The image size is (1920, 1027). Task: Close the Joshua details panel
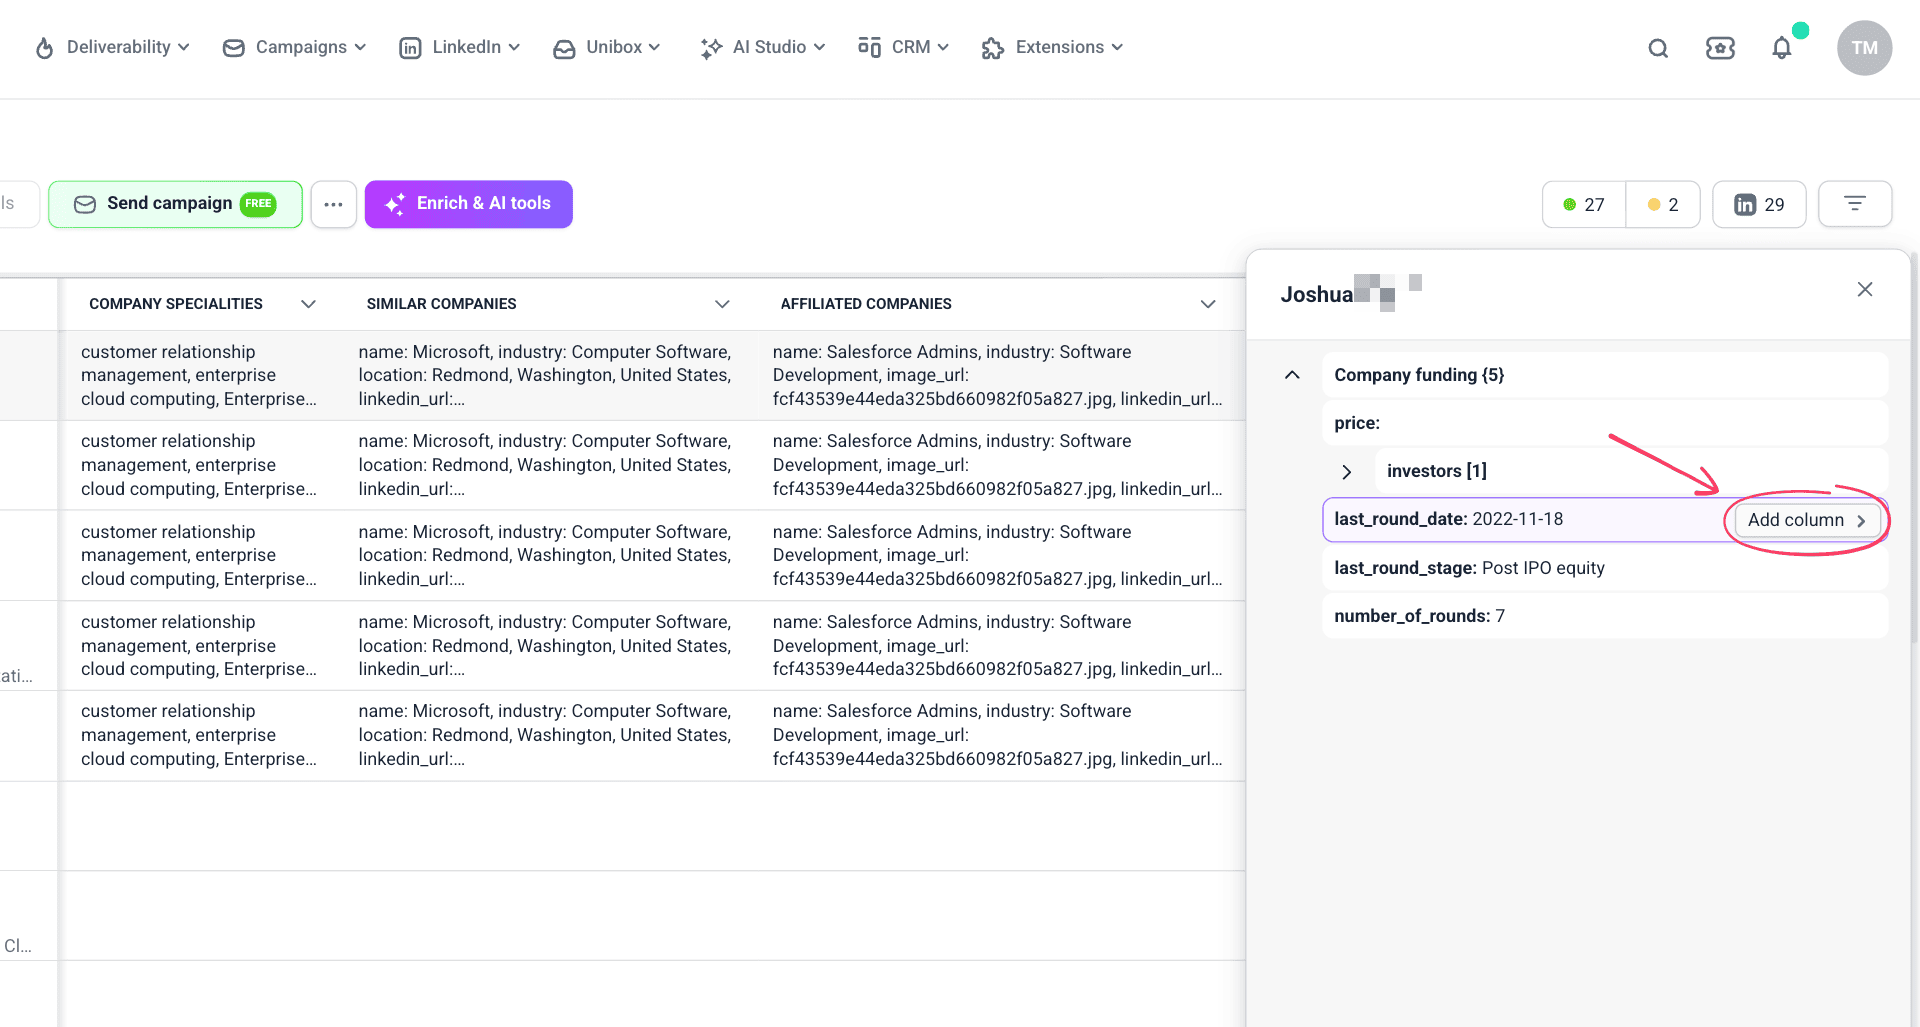[x=1865, y=289]
